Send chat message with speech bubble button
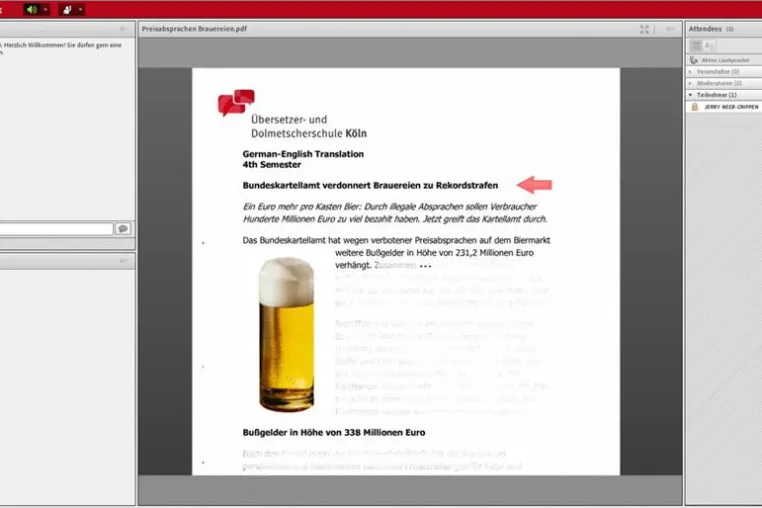Image resolution: width=762 pixels, height=508 pixels. click(123, 228)
